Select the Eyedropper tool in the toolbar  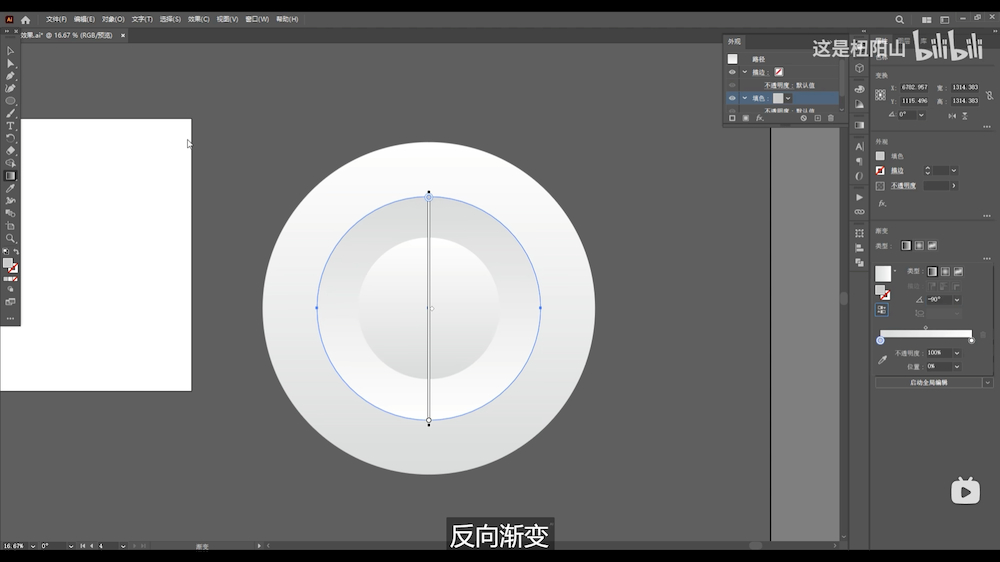10,188
